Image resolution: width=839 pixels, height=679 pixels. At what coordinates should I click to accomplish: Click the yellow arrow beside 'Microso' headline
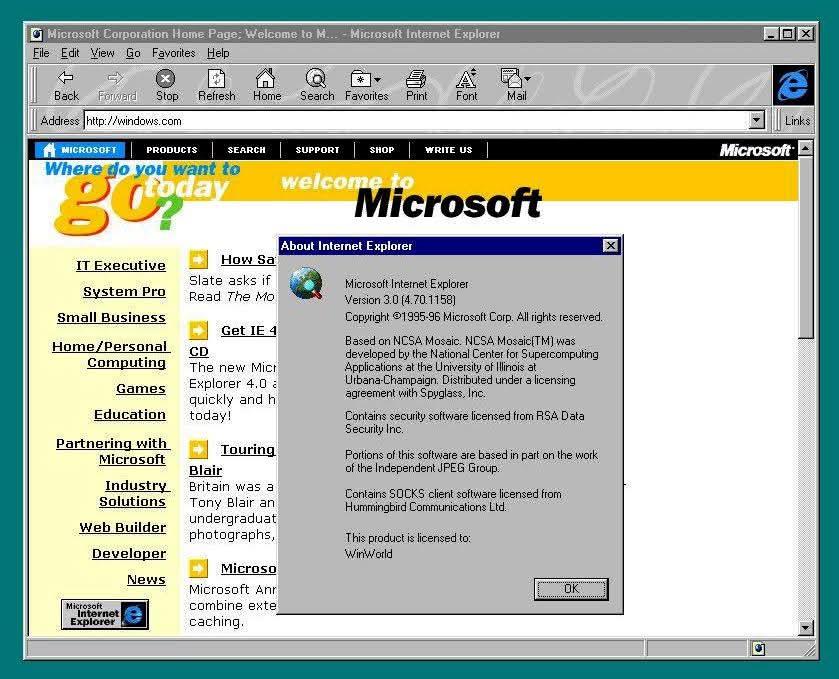198,568
